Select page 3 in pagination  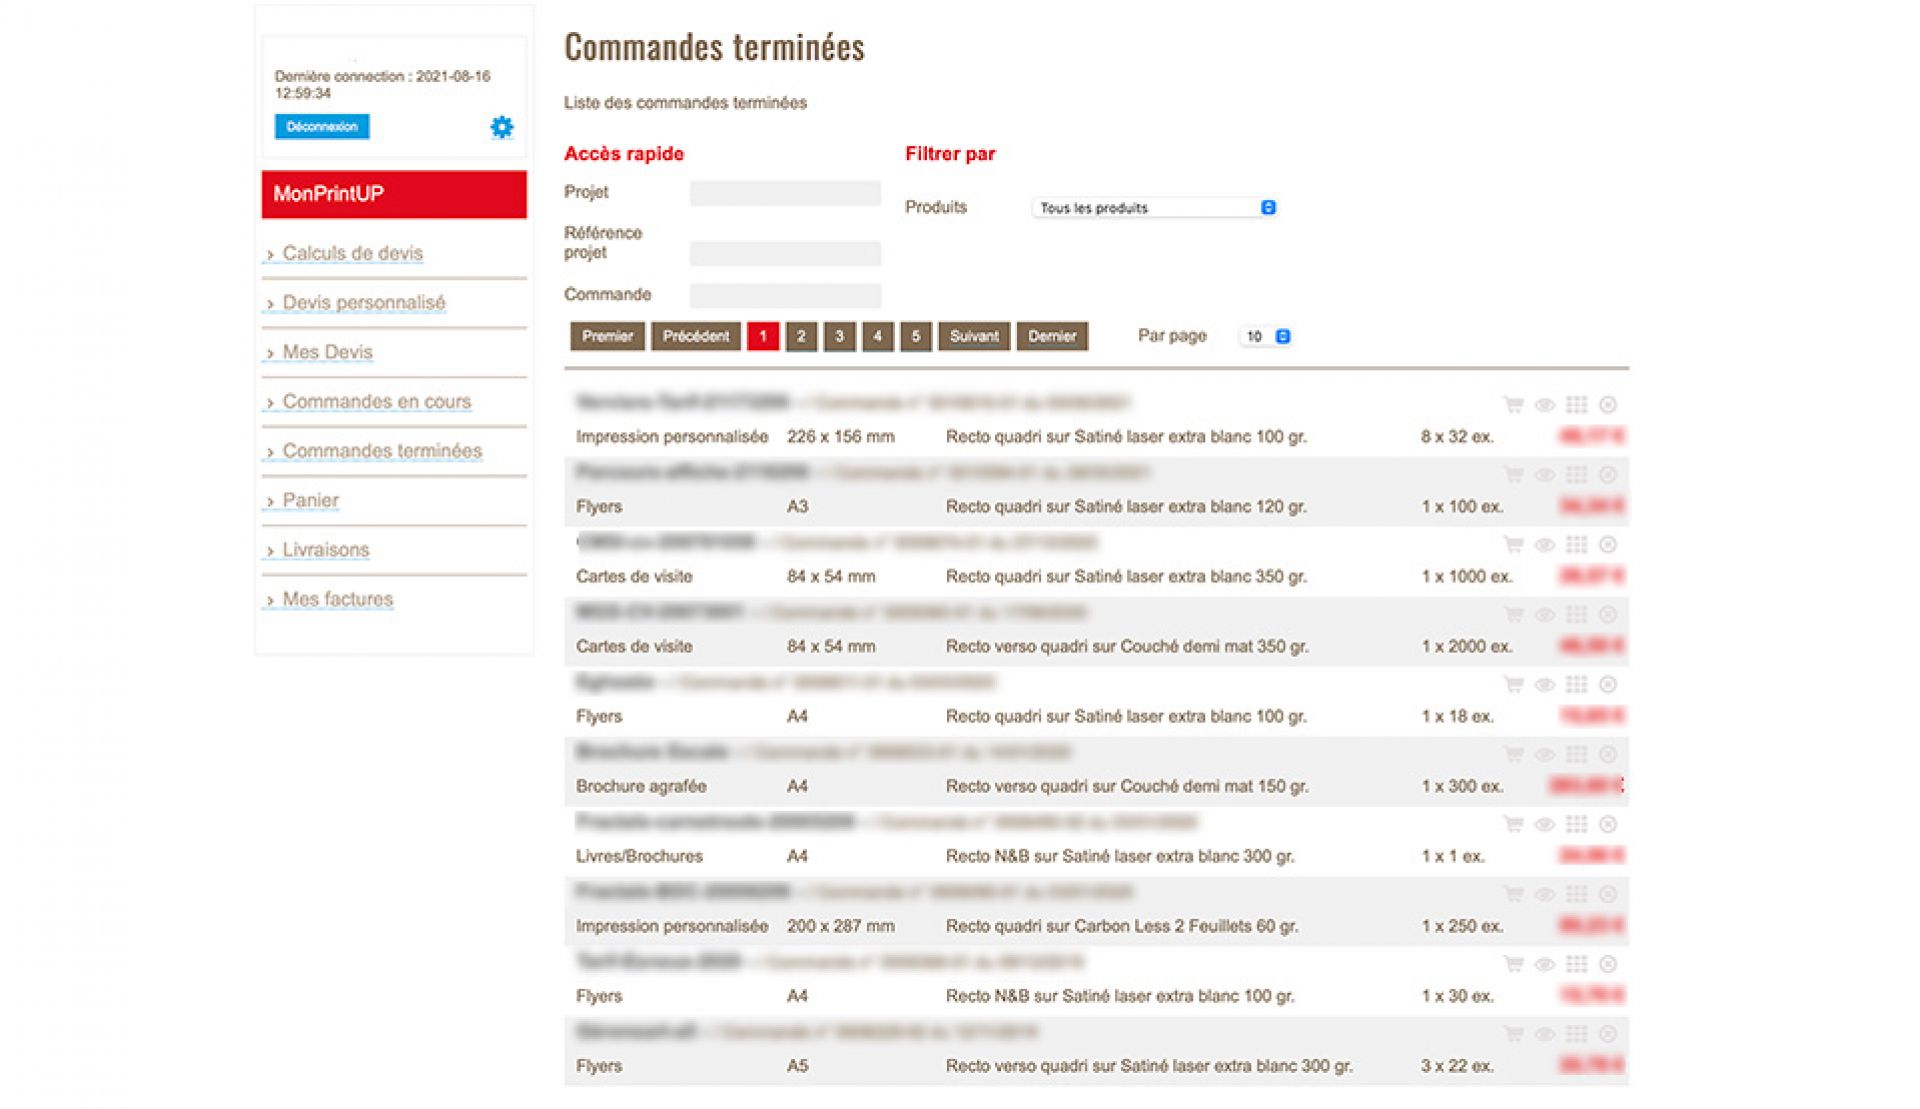[x=839, y=337]
